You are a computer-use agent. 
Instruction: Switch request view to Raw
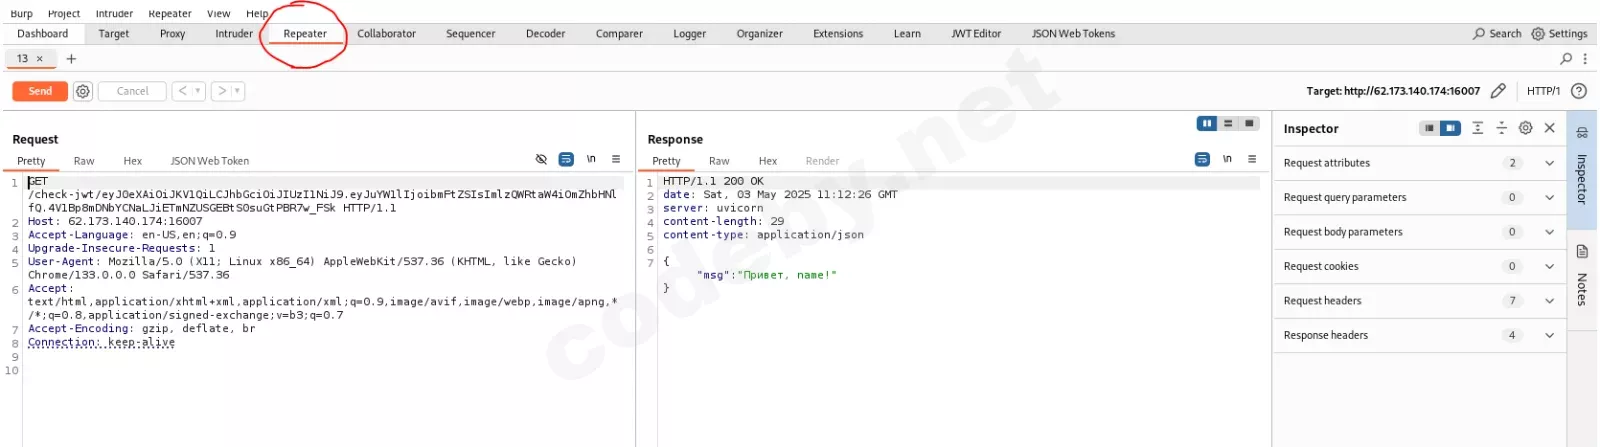tap(84, 160)
